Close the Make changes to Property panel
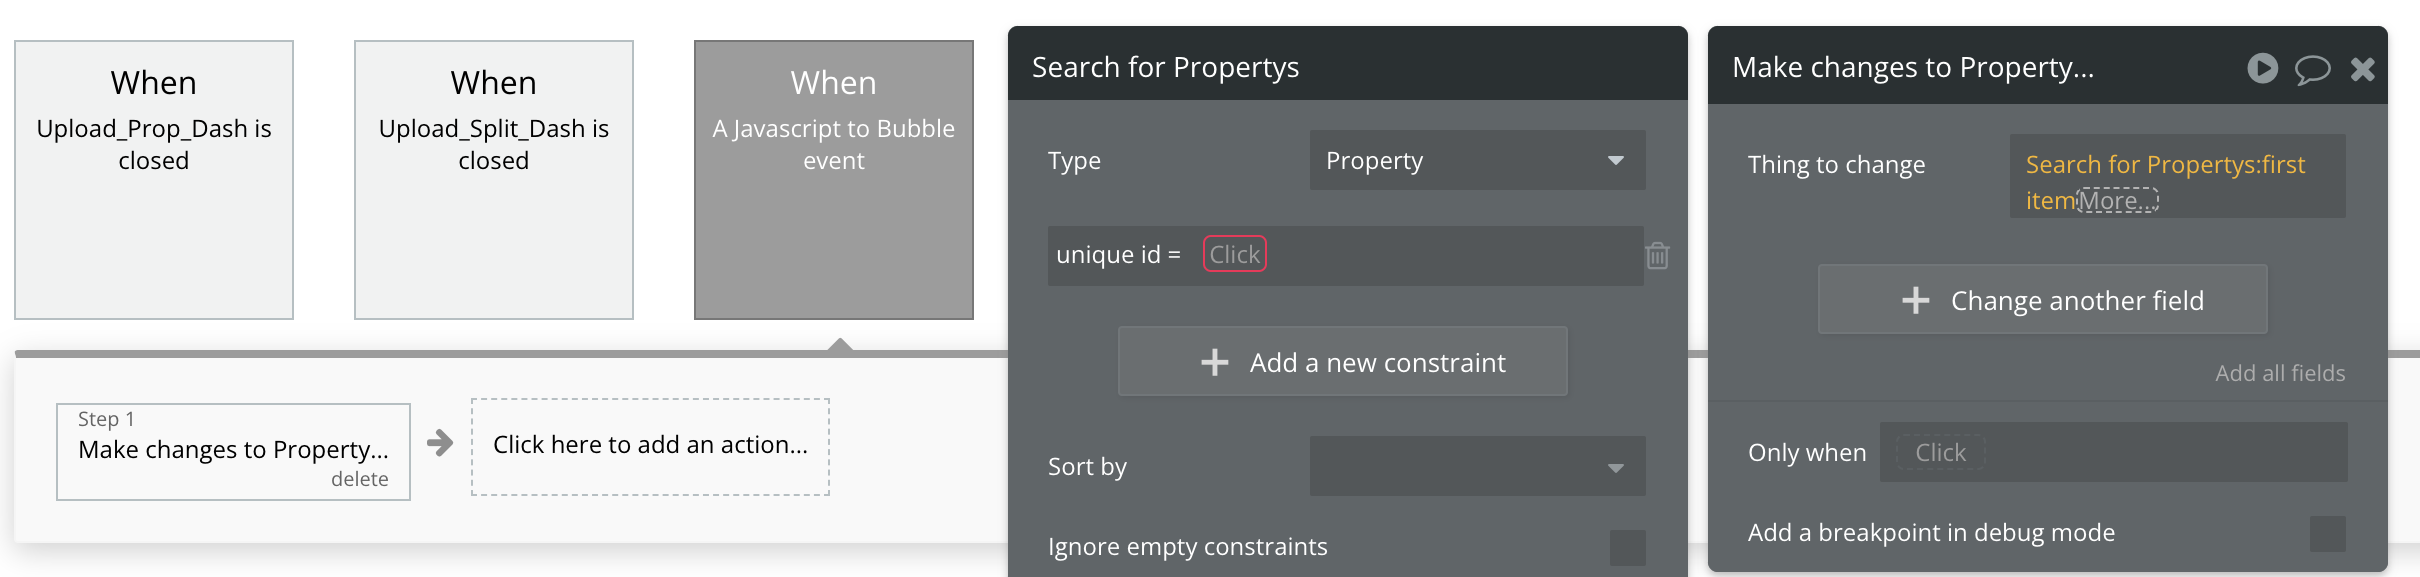The height and width of the screenshot is (577, 2420). 2362,69
